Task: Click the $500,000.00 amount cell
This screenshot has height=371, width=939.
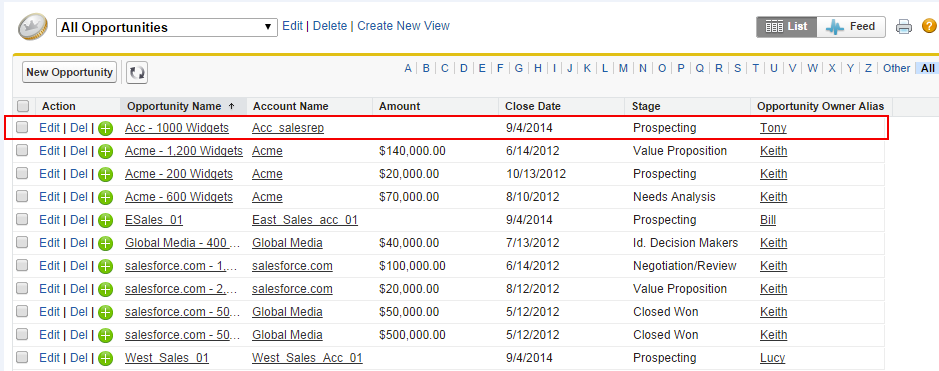Action: [412, 334]
